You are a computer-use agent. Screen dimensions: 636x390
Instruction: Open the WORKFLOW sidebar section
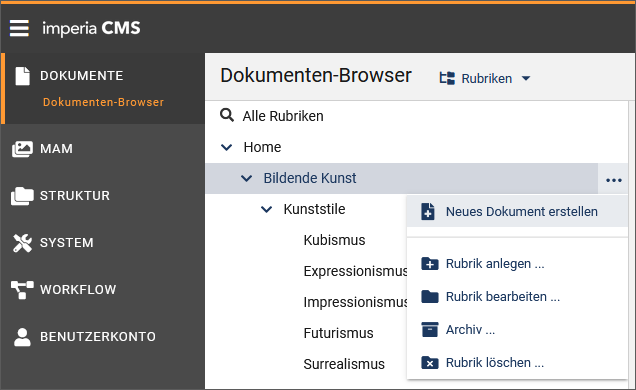[78, 290]
